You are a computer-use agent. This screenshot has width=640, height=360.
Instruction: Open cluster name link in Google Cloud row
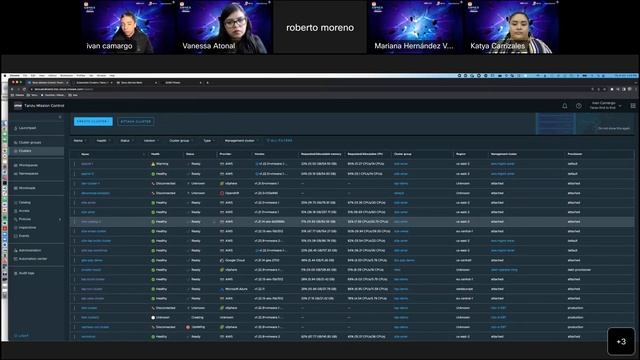click(x=92, y=260)
